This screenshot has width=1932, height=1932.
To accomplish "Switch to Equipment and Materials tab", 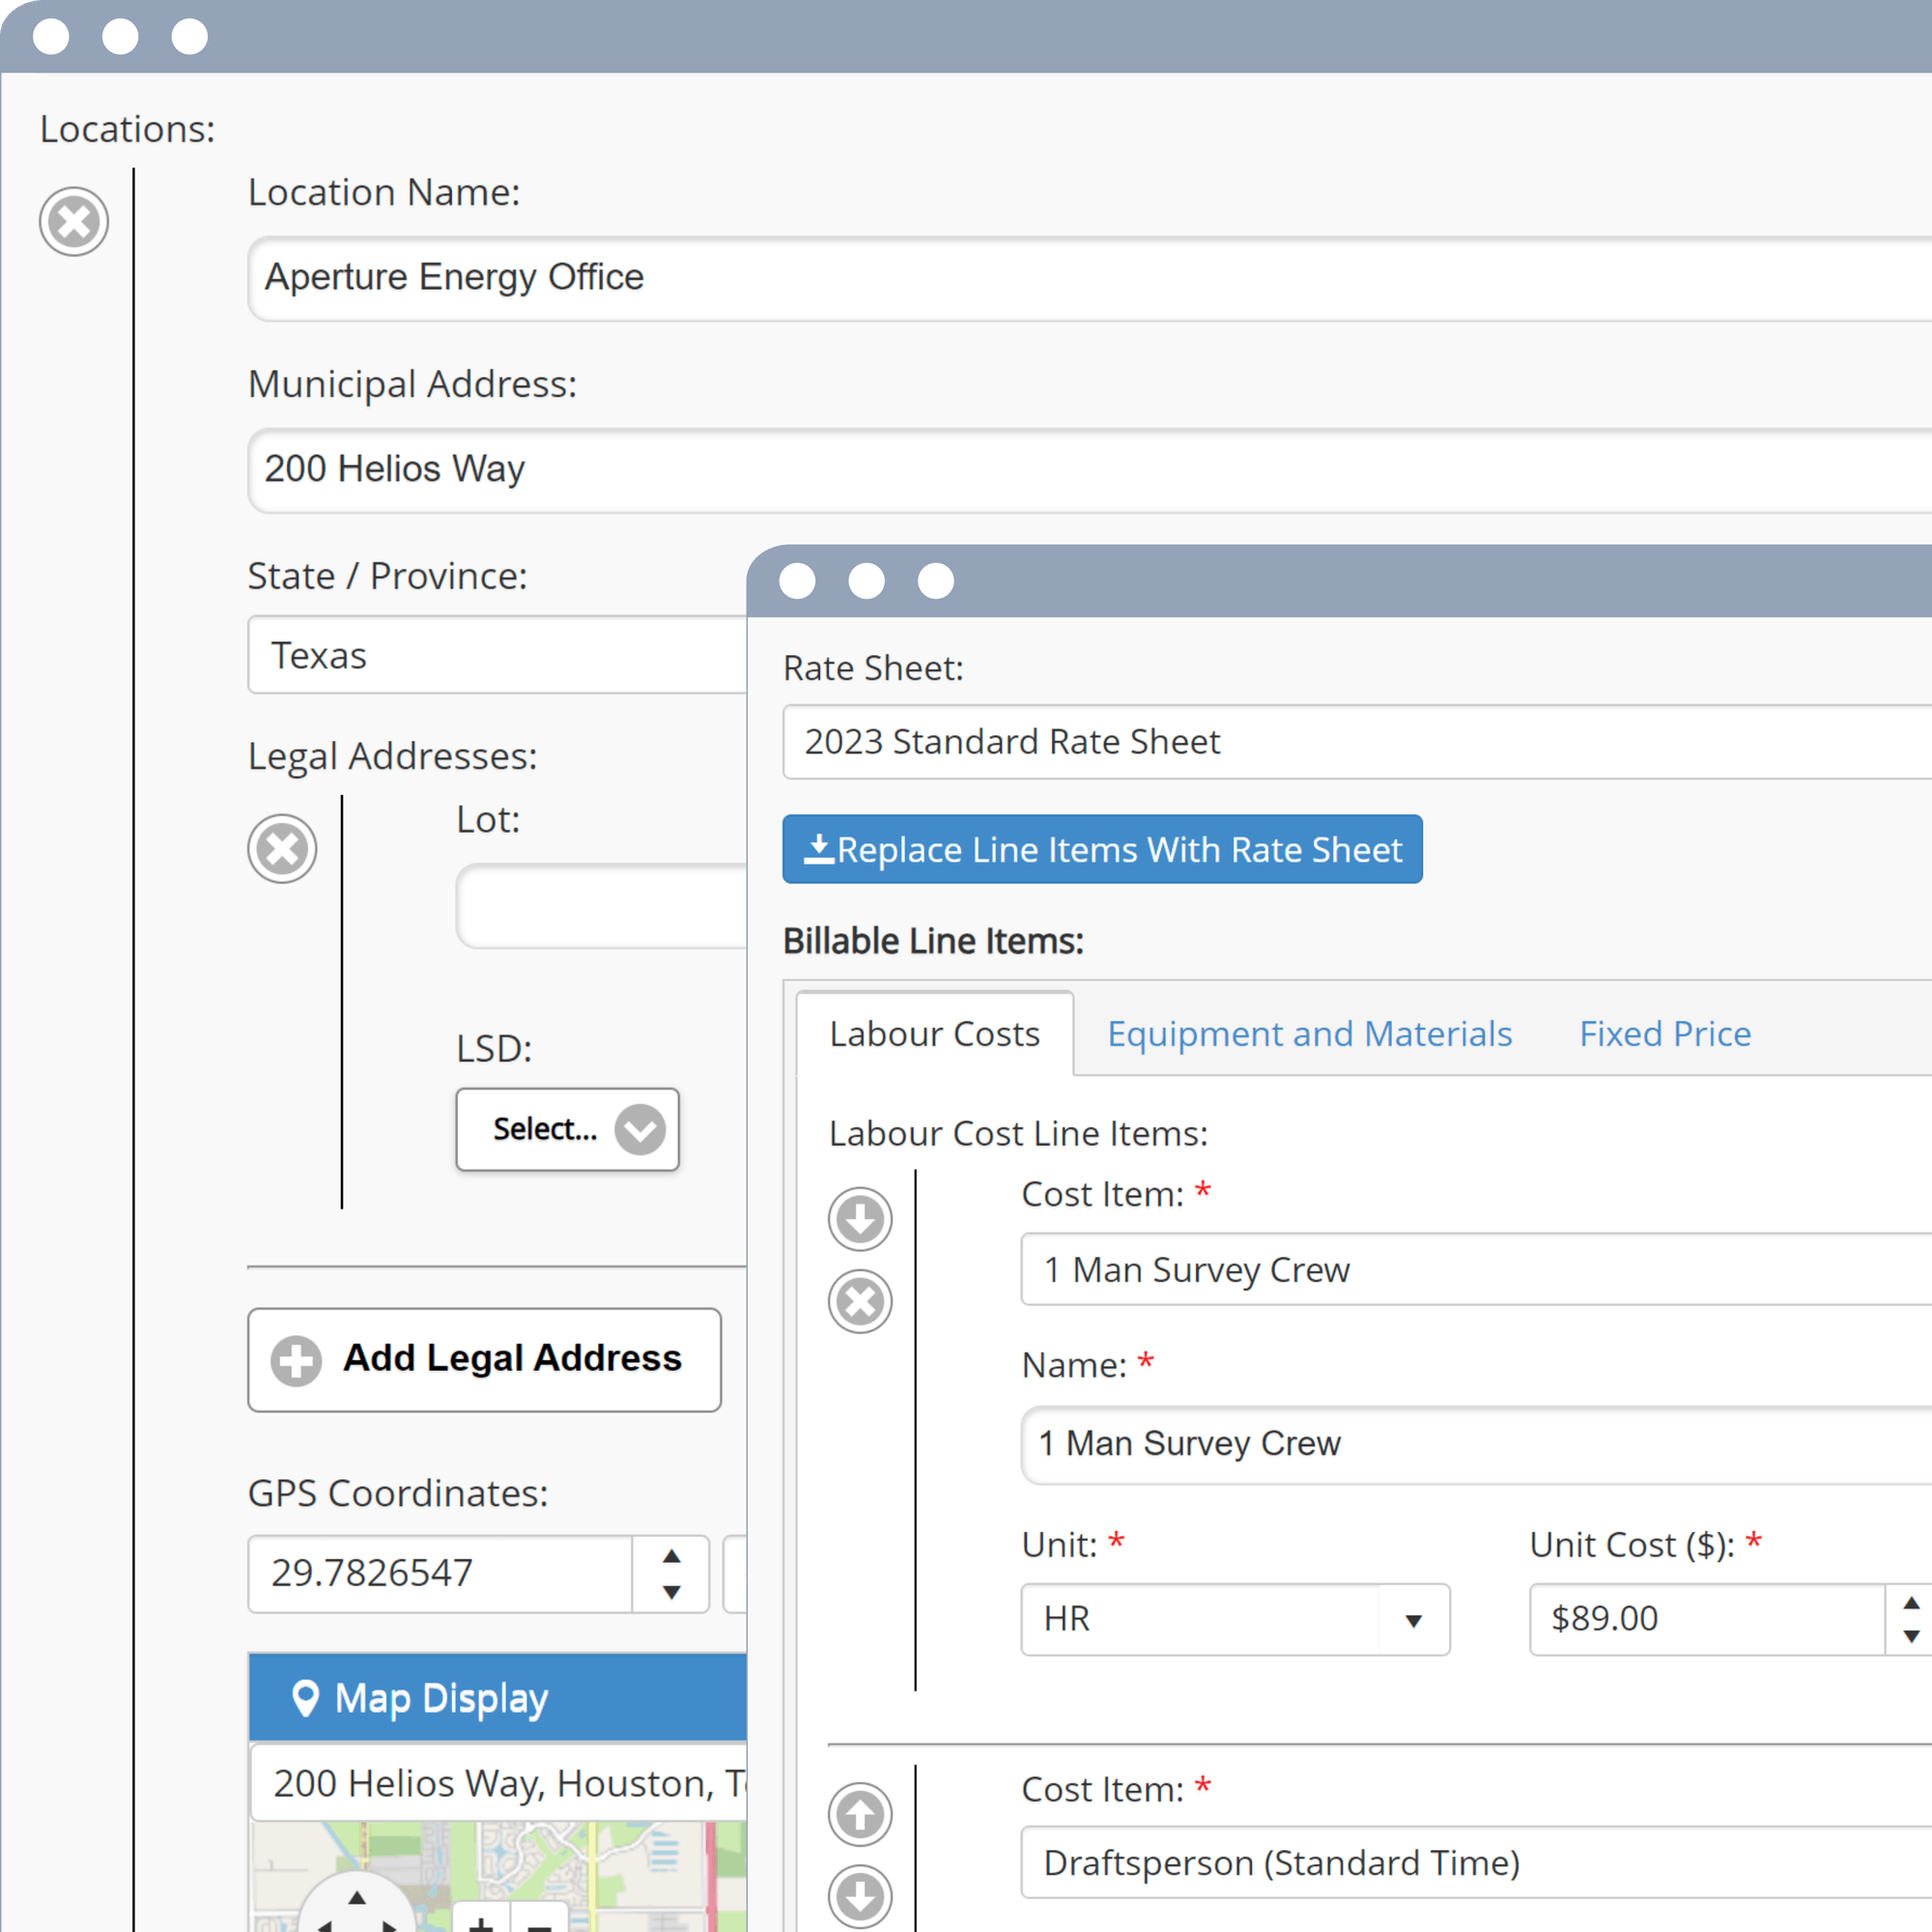I will [x=1309, y=1033].
